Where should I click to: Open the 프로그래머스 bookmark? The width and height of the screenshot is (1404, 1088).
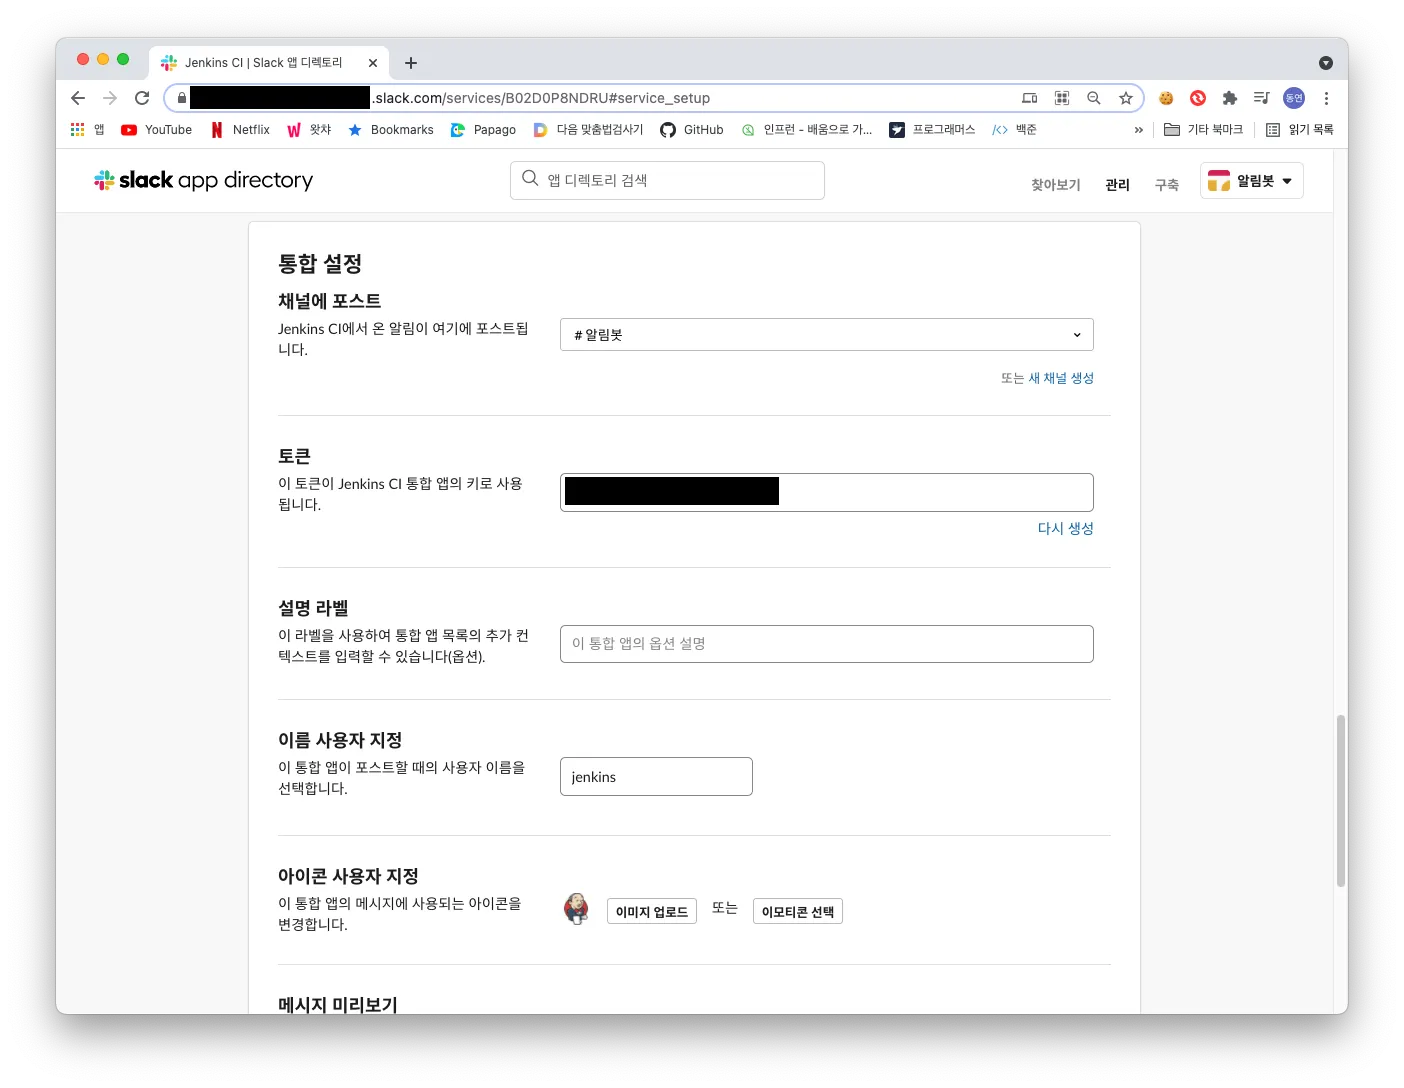coord(932,130)
